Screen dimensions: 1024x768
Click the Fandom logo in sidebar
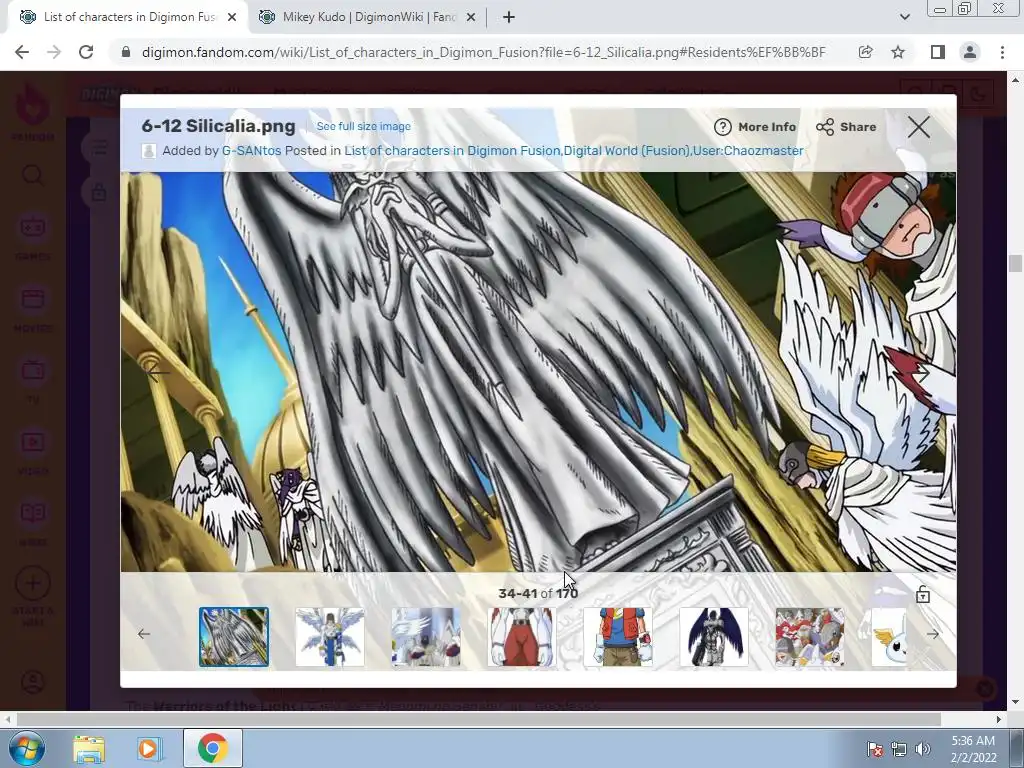pyautogui.click(x=32, y=112)
